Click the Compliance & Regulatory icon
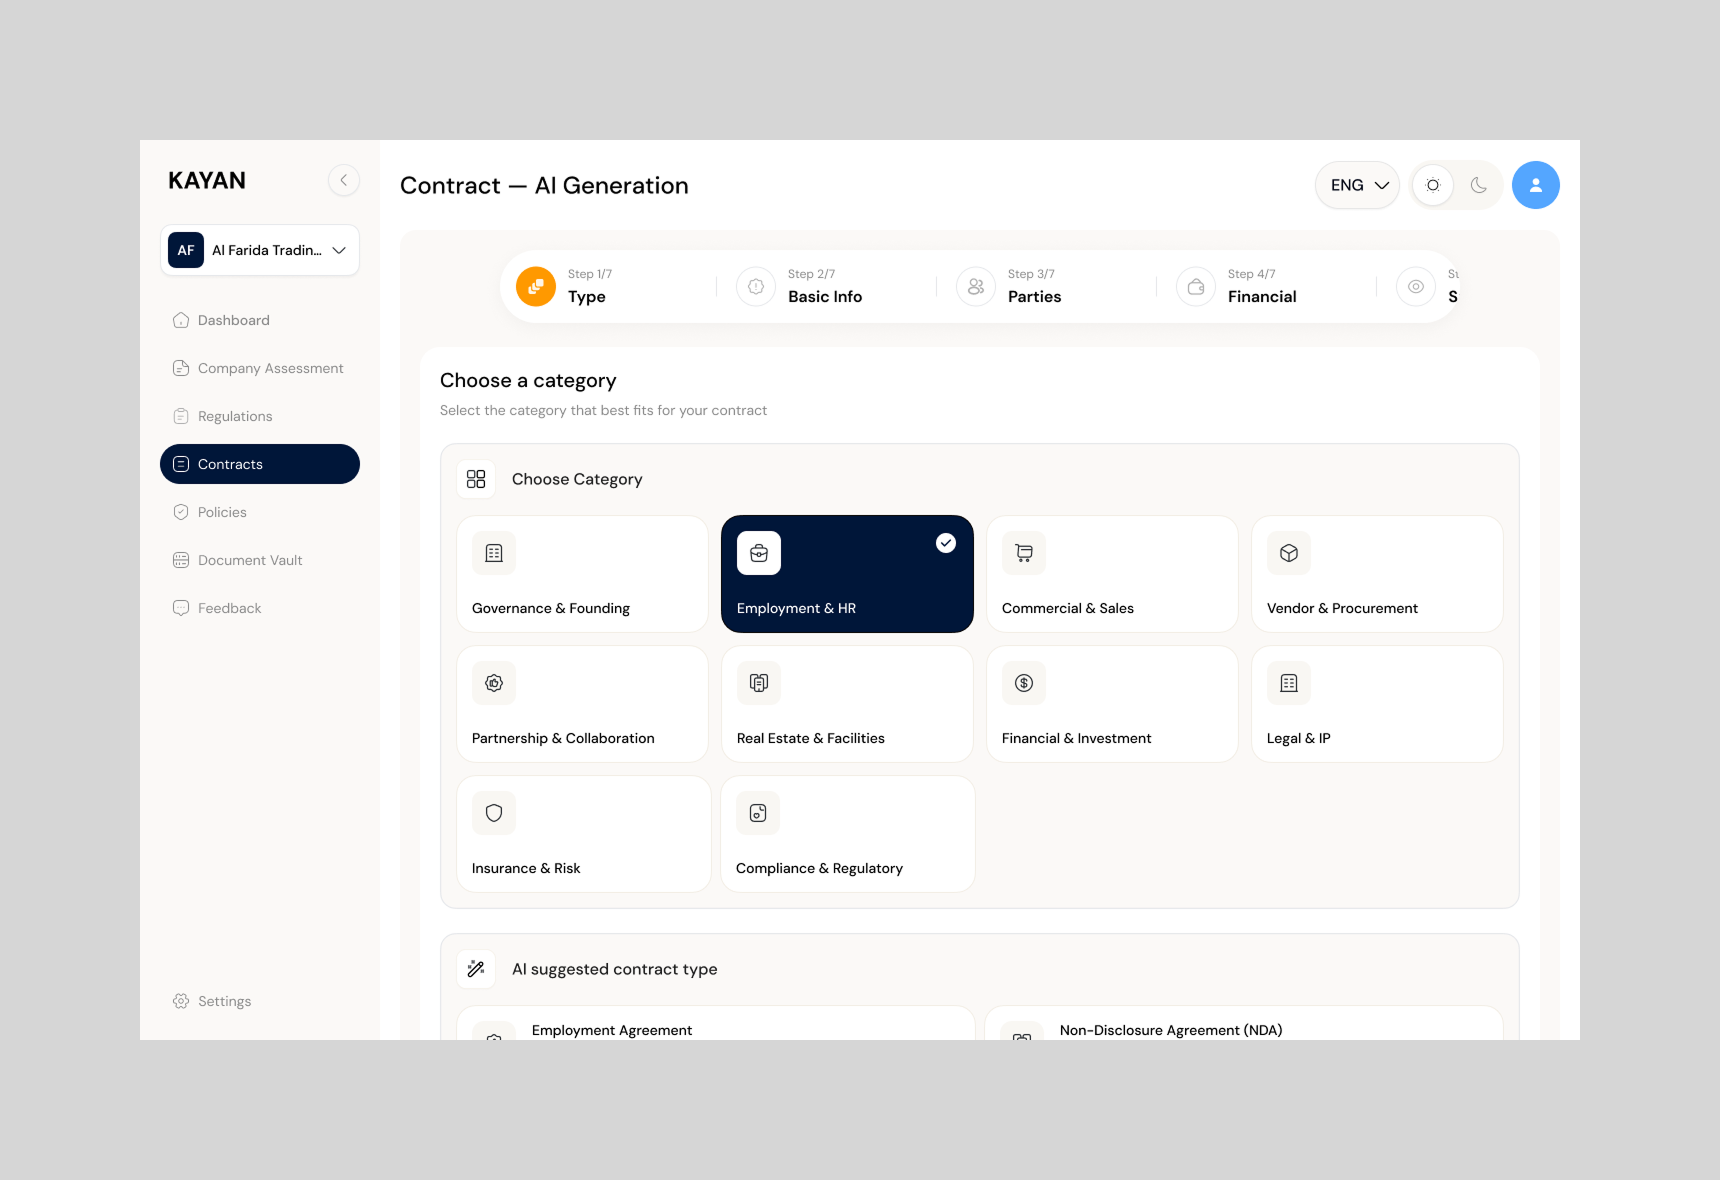1720x1180 pixels. pos(758,813)
